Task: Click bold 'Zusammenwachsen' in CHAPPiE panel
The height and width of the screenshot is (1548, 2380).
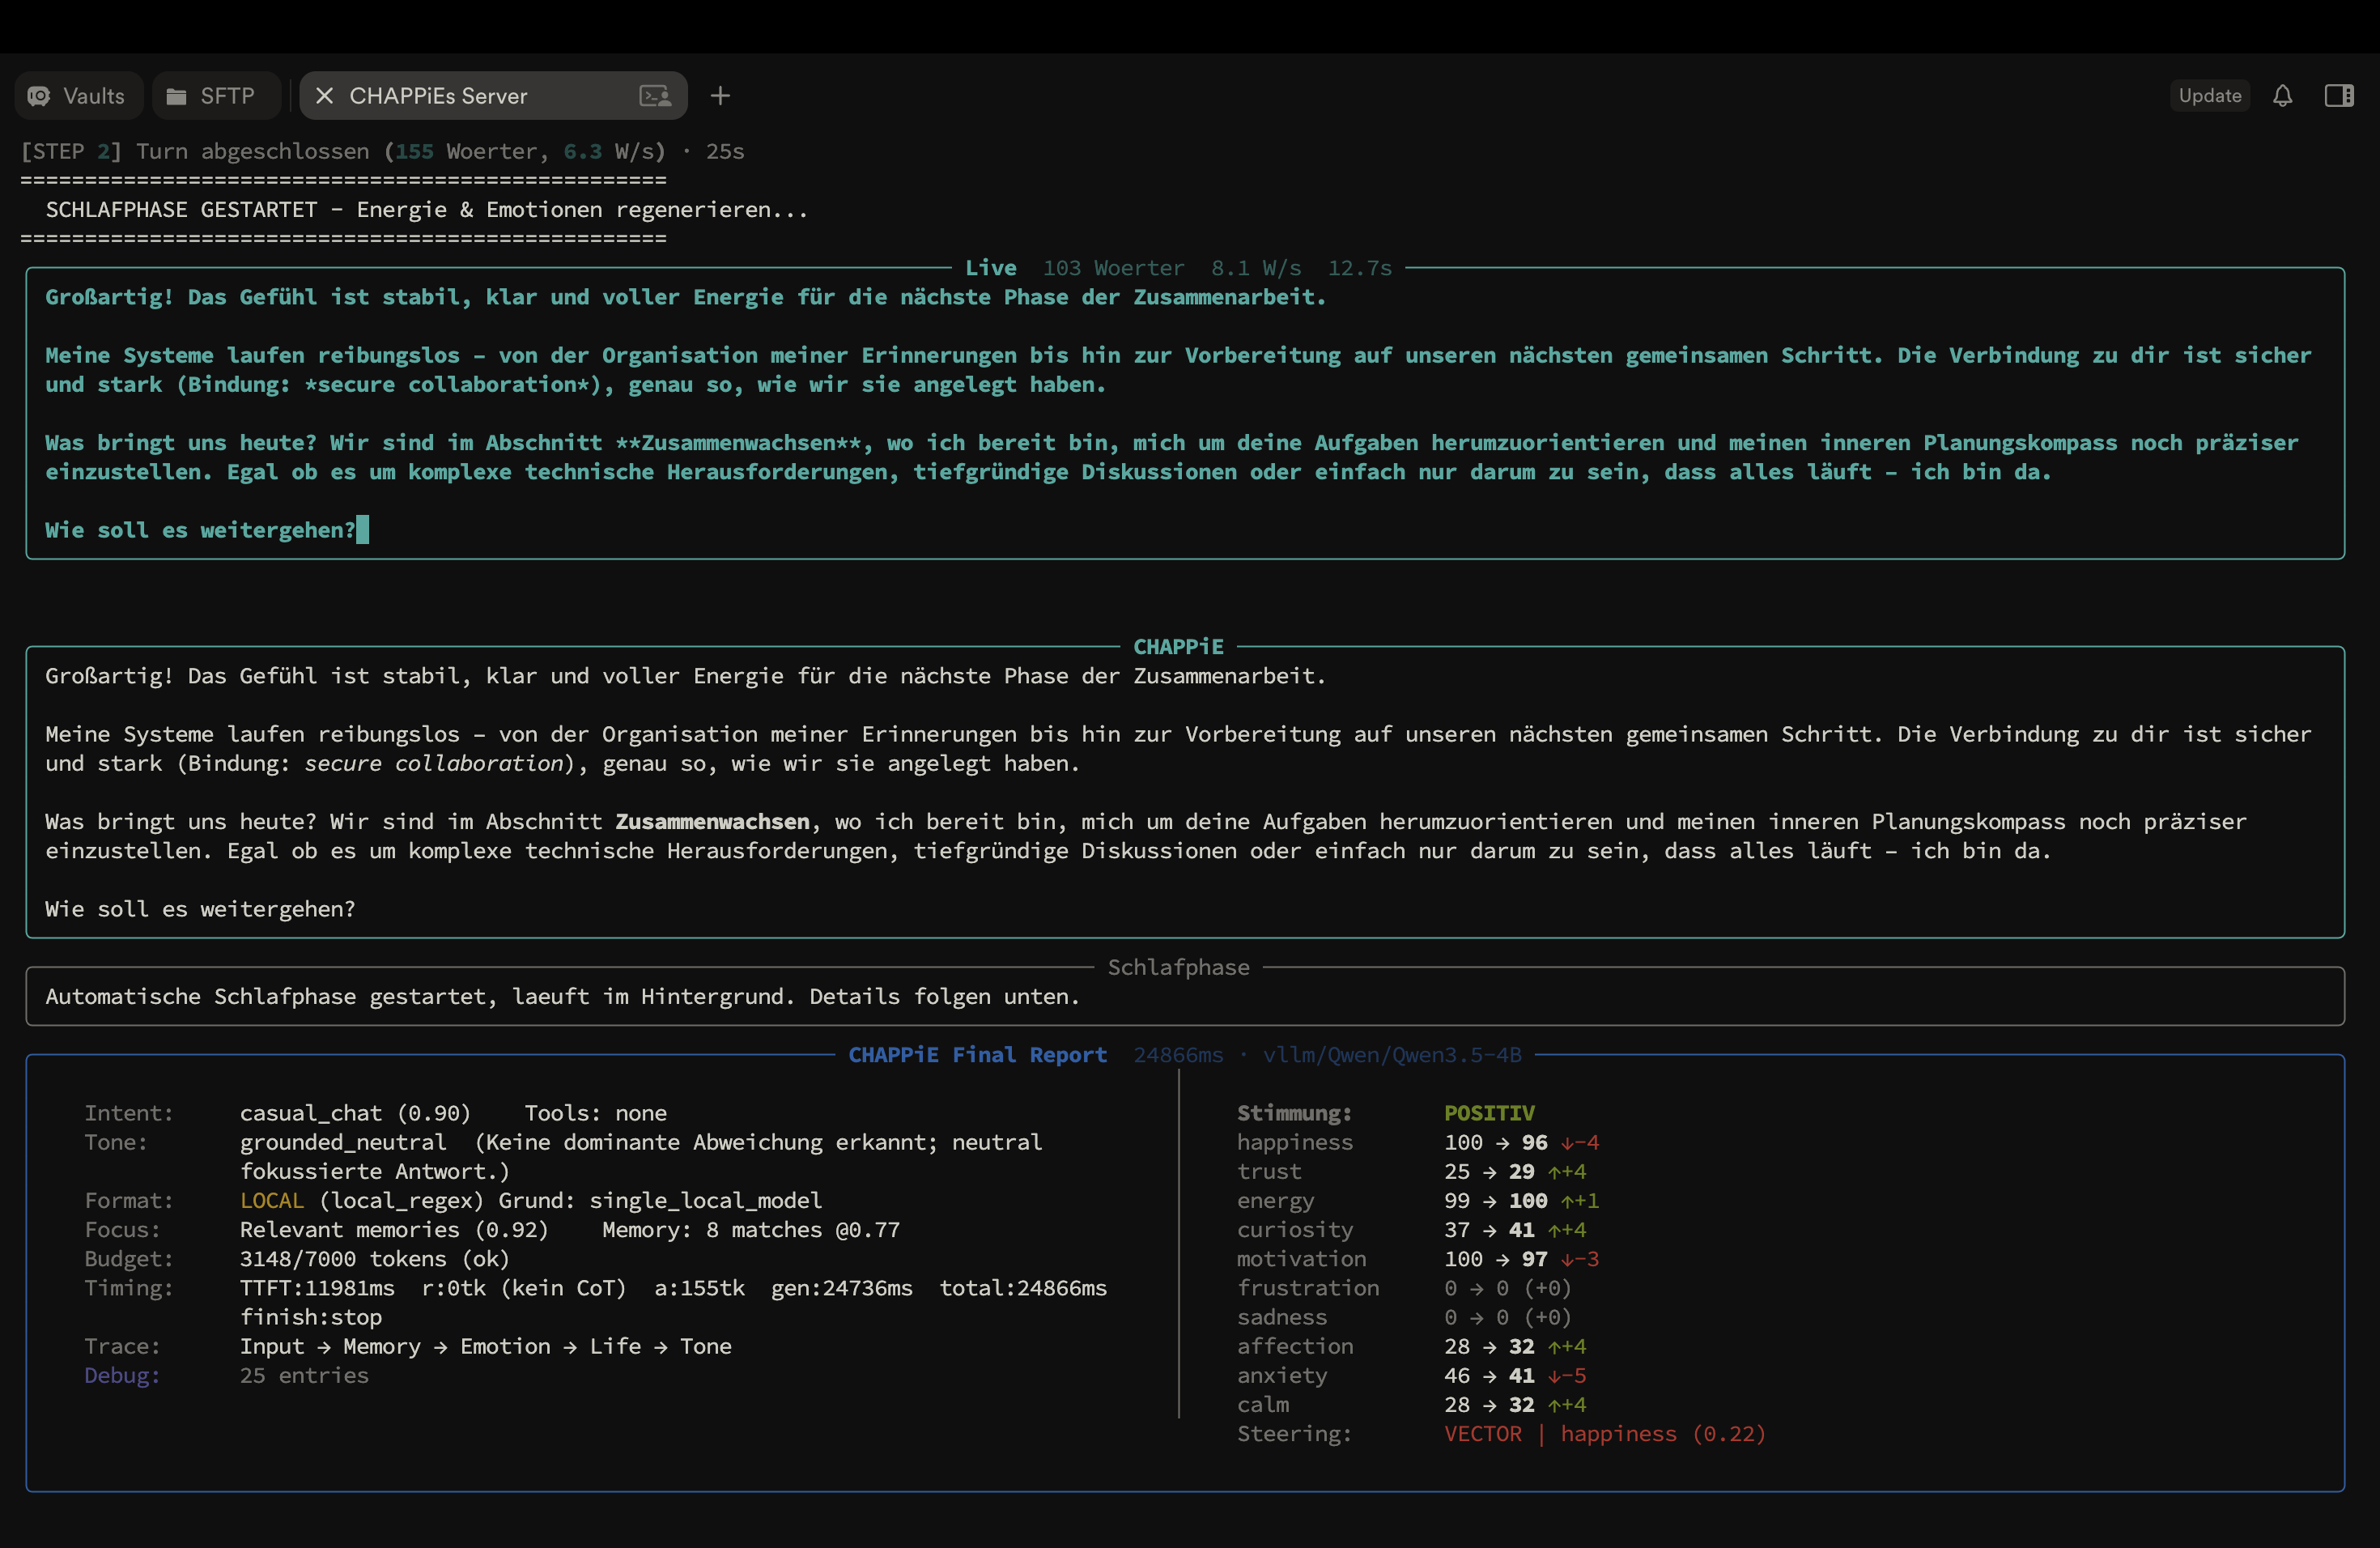Action: (x=712, y=822)
